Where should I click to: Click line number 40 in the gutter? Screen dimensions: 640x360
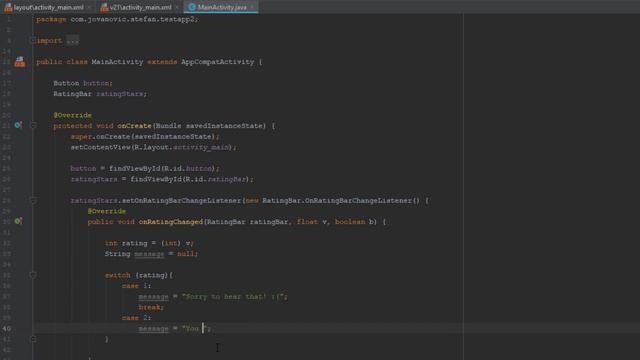[7, 328]
